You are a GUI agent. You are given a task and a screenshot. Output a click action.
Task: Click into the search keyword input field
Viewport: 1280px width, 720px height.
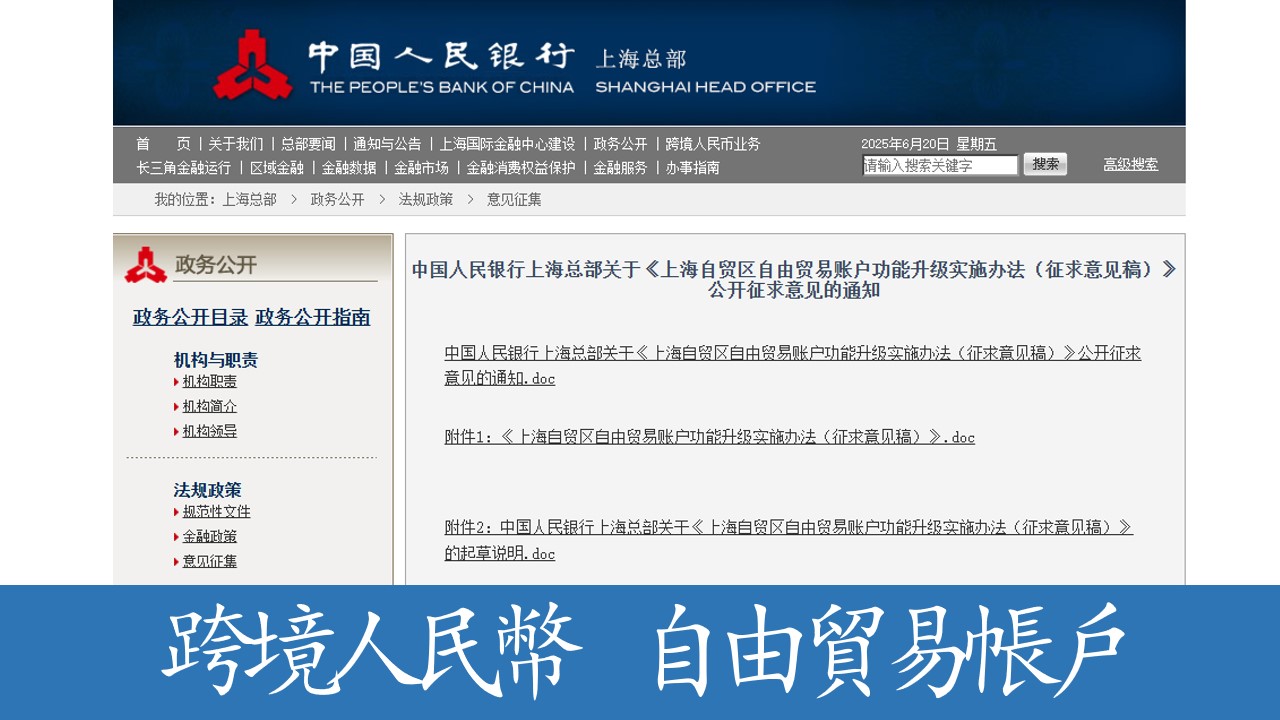(x=939, y=166)
